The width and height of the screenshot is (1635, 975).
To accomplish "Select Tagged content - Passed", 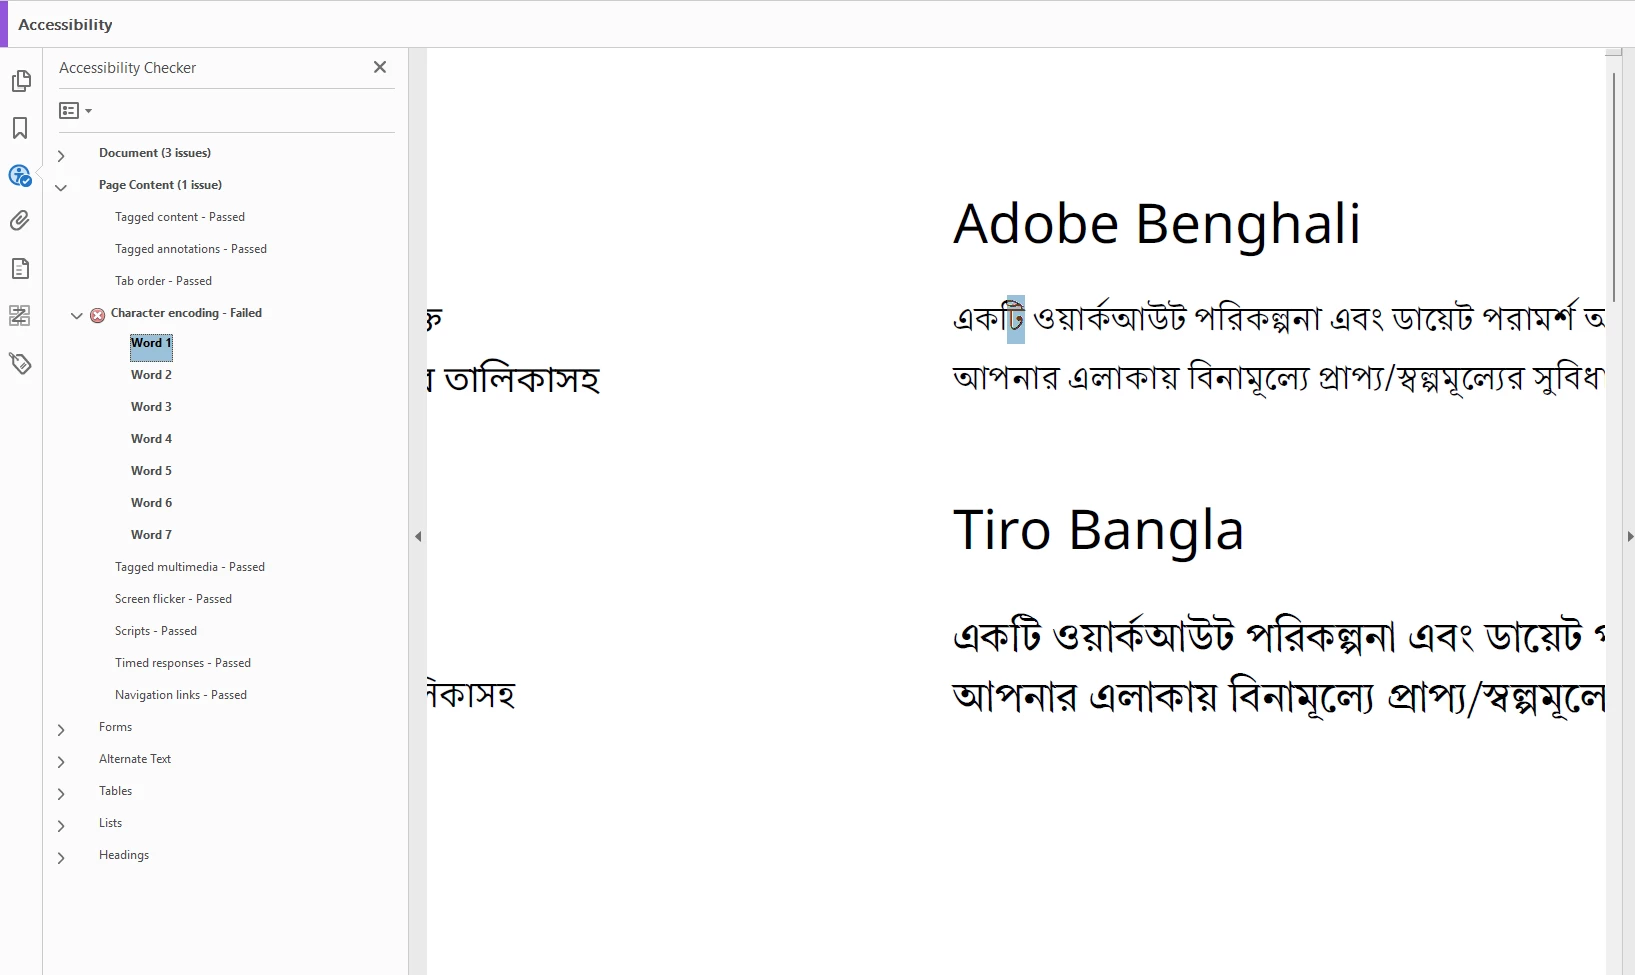I will tap(180, 217).
